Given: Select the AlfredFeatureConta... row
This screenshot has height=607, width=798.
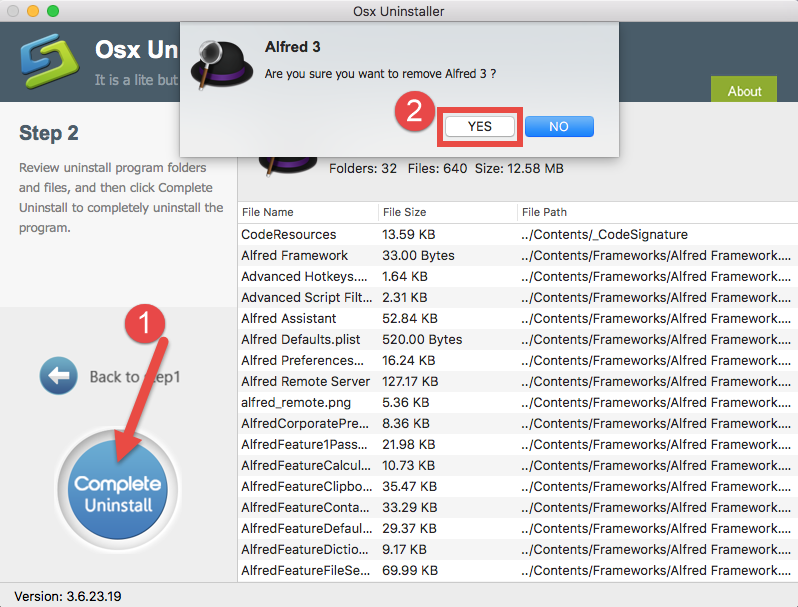Looking at the screenshot, I should click(x=518, y=508).
